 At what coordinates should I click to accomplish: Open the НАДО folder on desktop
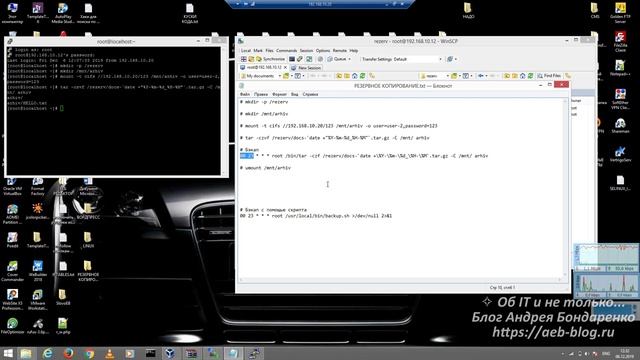pyautogui.click(x=468, y=11)
